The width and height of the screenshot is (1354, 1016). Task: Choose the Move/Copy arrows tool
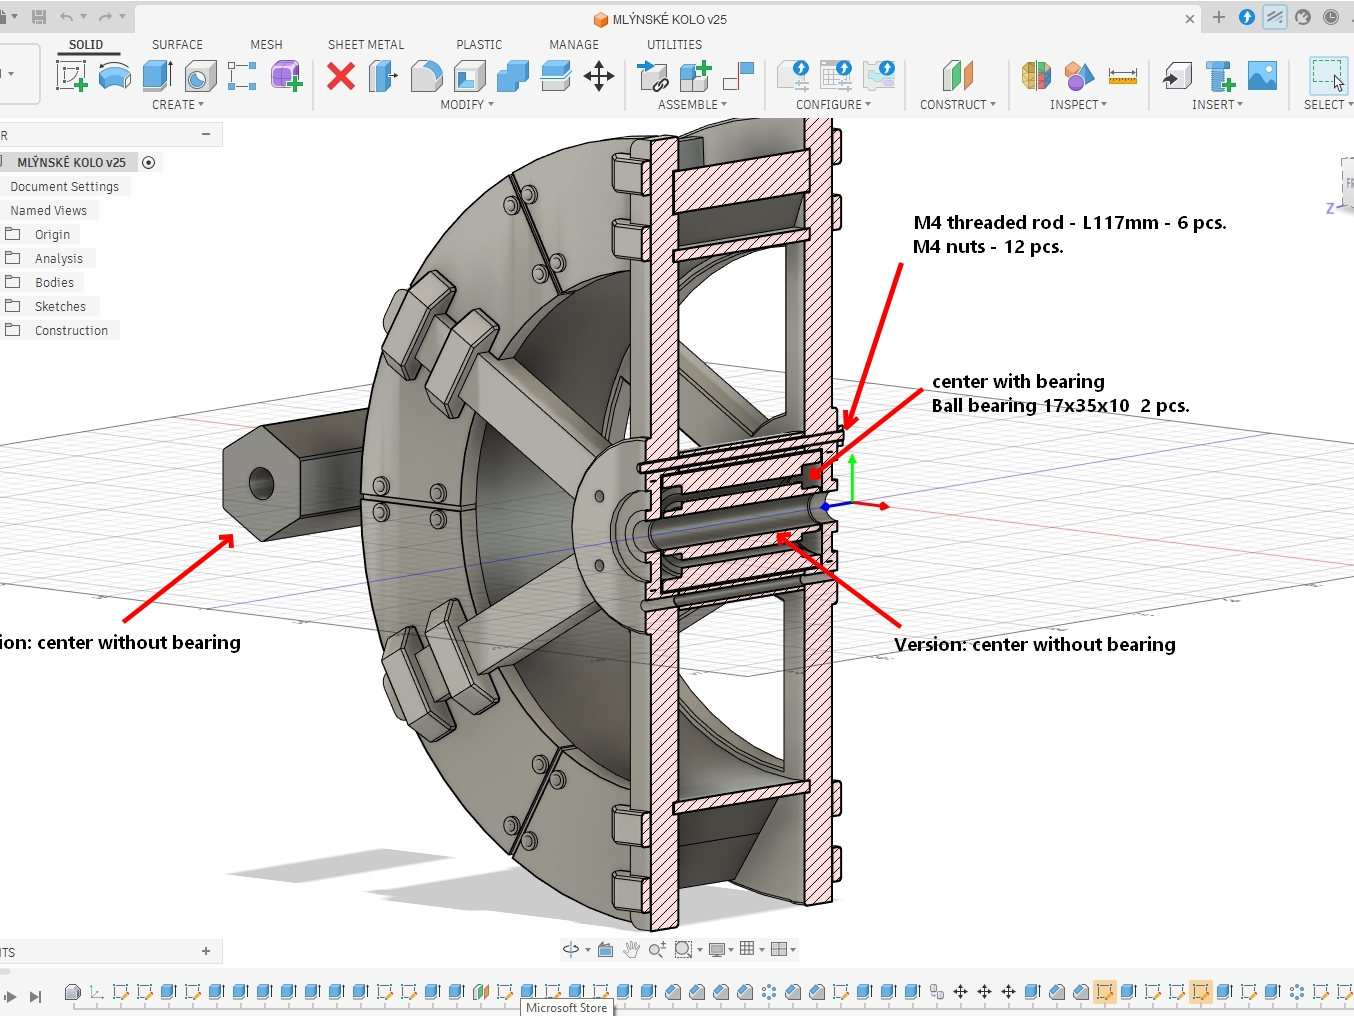coord(599,76)
